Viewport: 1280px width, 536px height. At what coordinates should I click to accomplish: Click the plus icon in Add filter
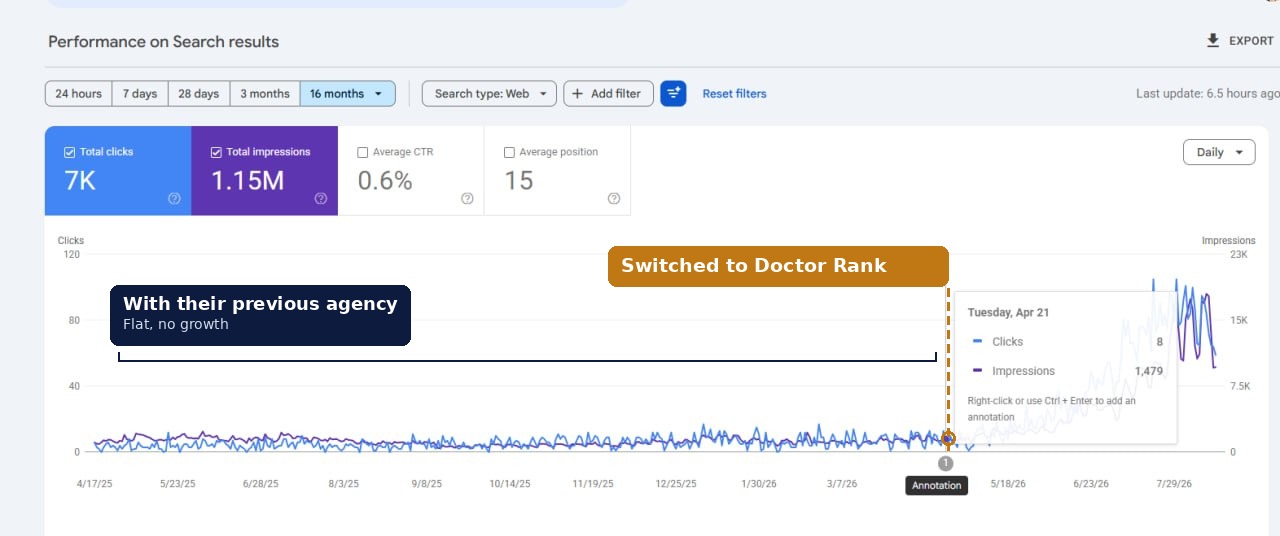point(577,94)
